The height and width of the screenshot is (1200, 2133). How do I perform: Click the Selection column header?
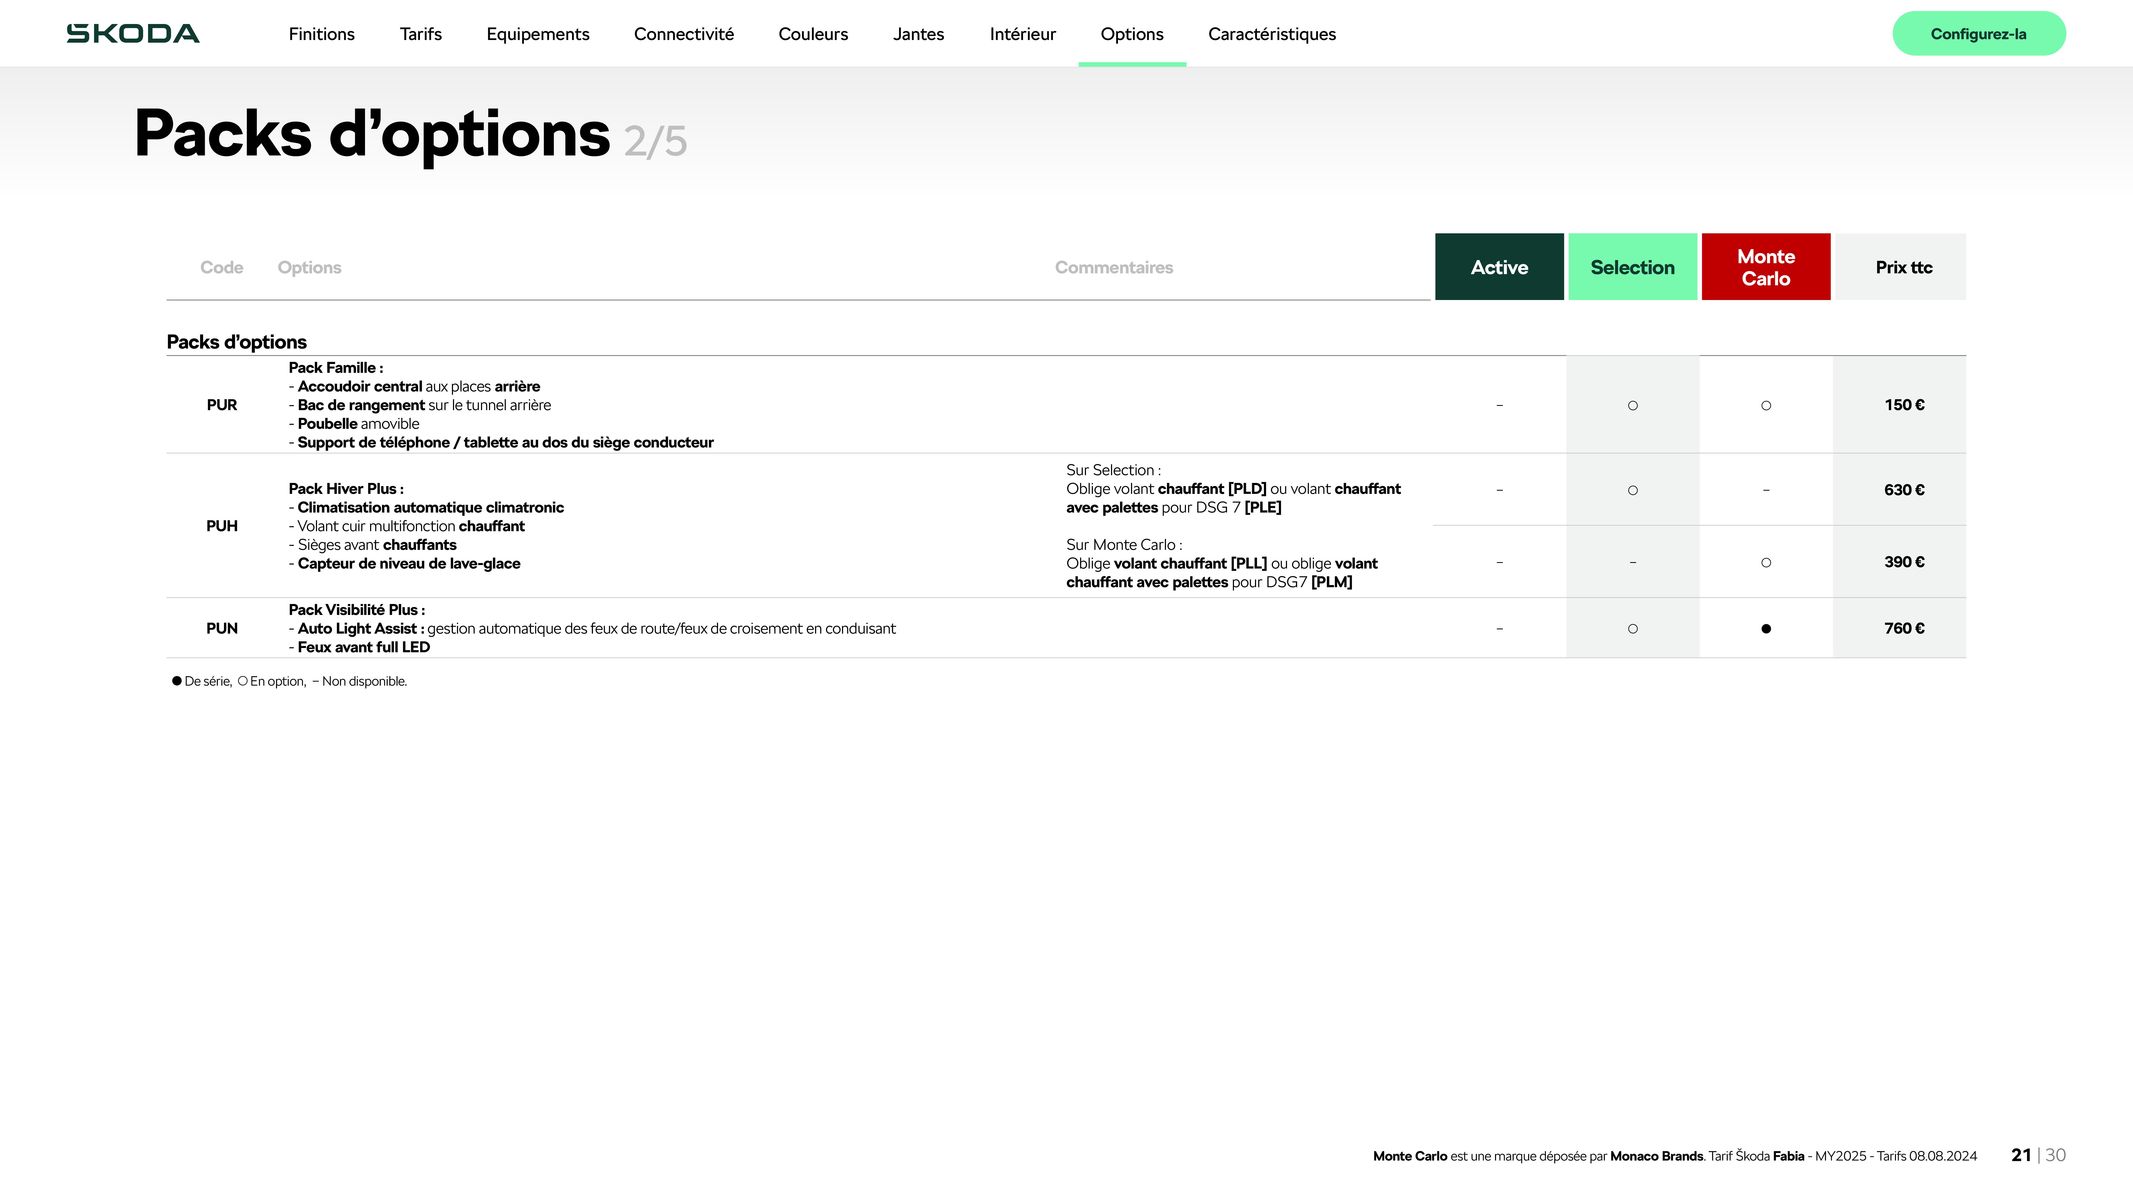pyautogui.click(x=1632, y=267)
